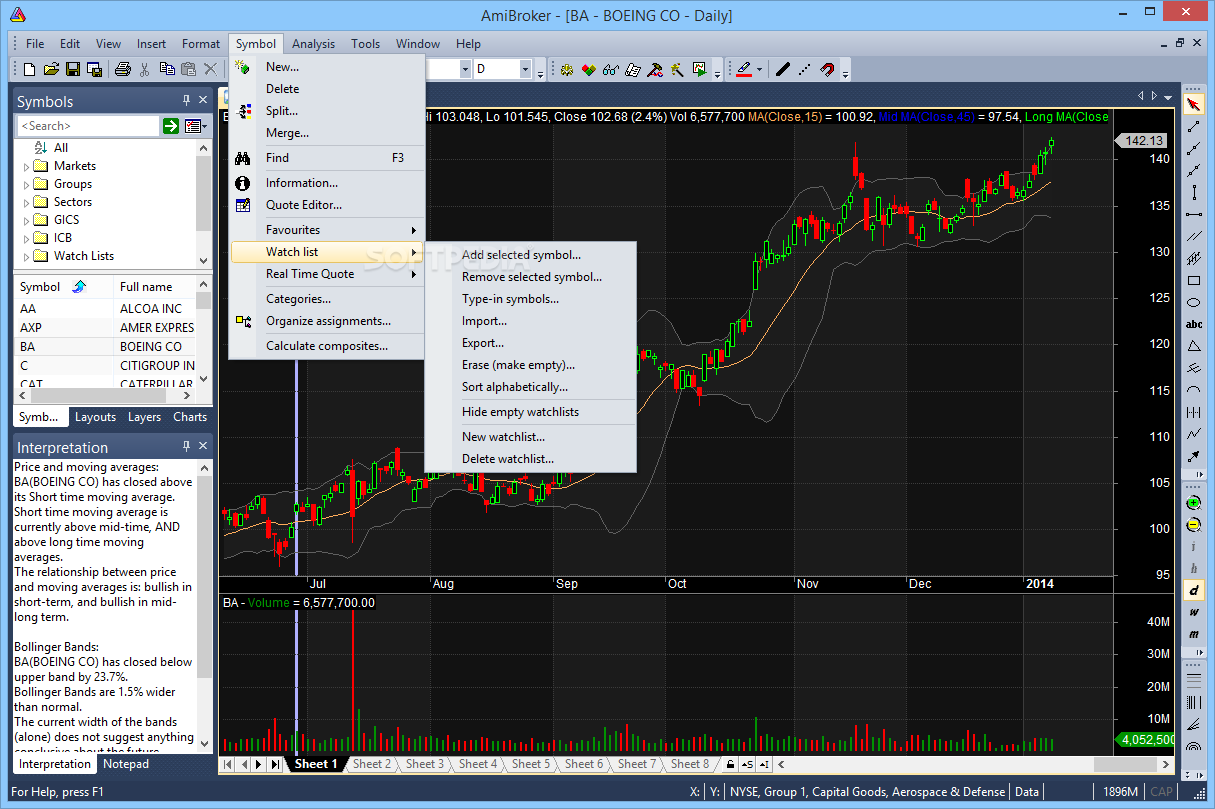Click the red magnet snap icon

[827, 69]
